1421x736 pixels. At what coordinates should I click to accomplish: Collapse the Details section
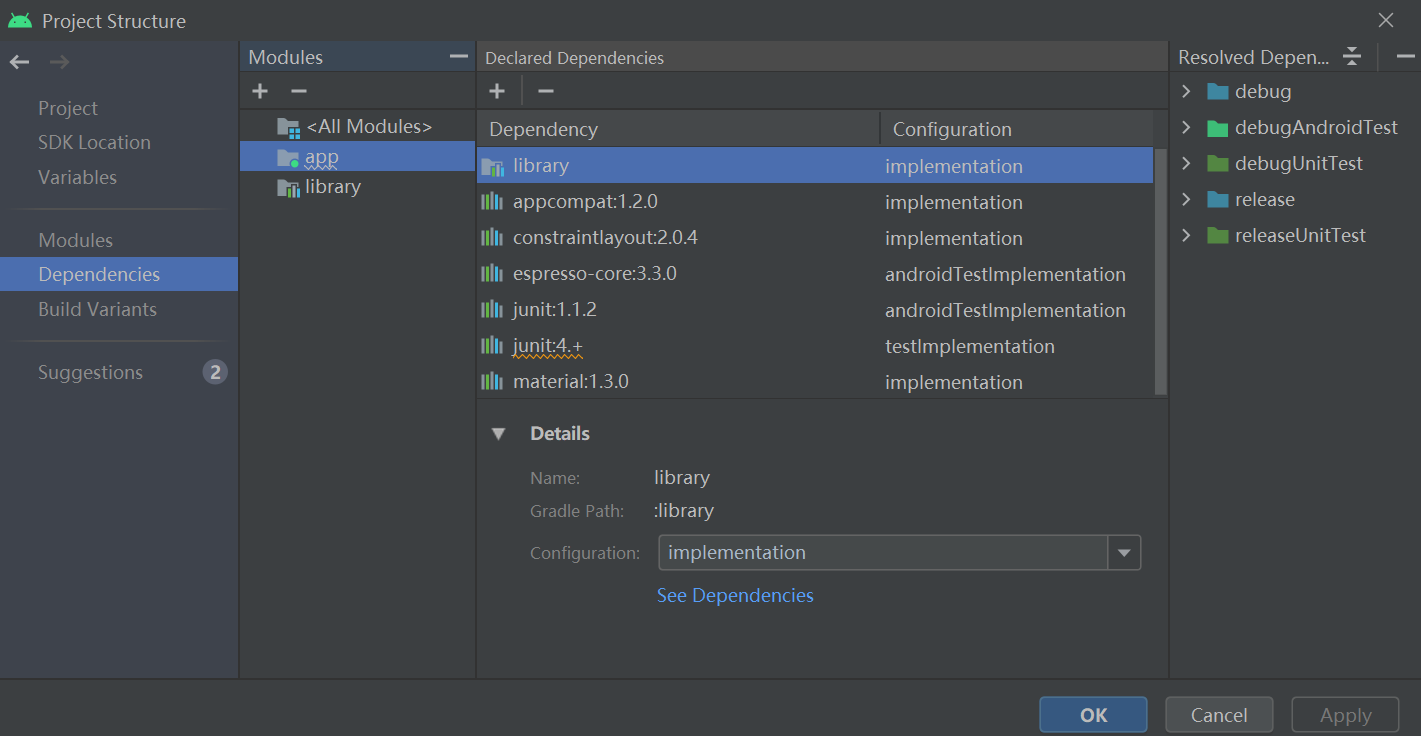tap(498, 433)
